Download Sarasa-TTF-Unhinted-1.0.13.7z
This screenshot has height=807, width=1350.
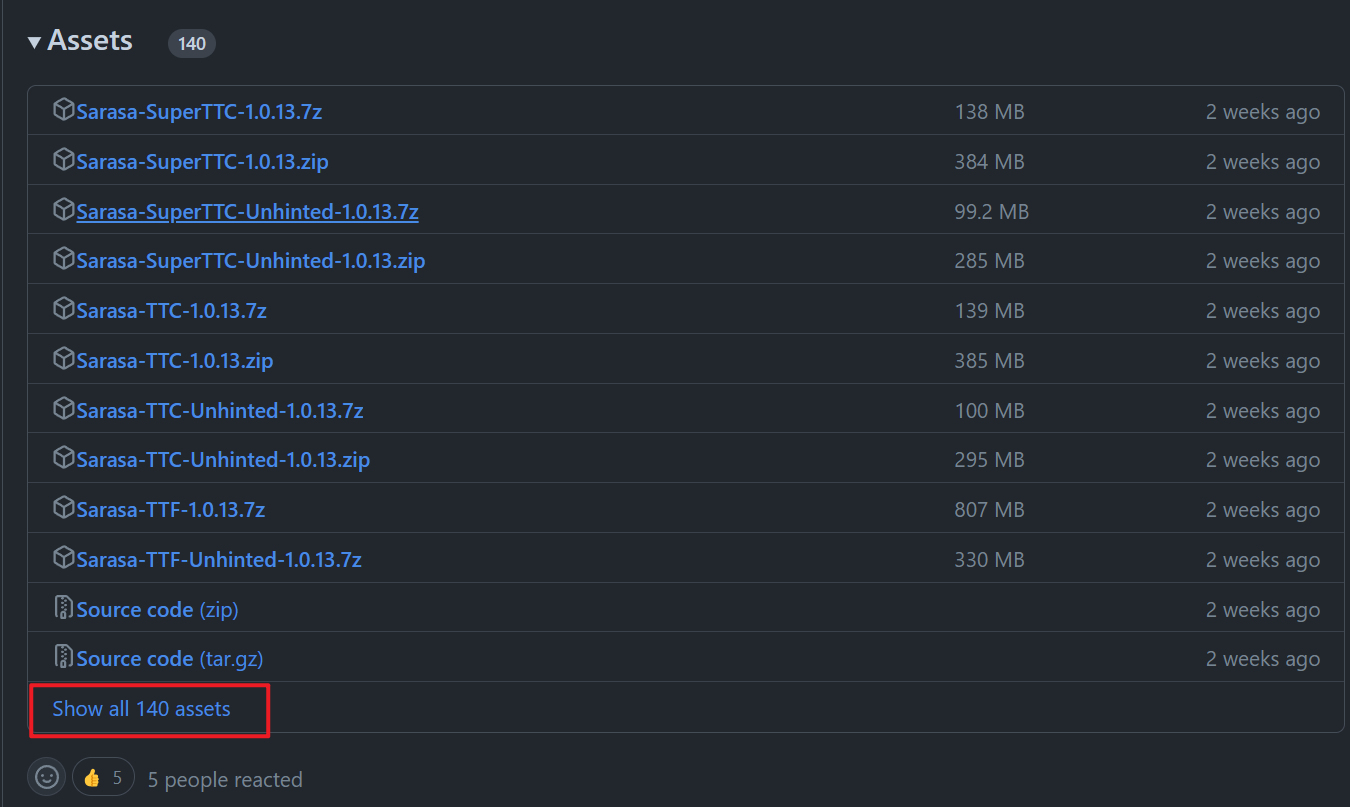point(218,560)
